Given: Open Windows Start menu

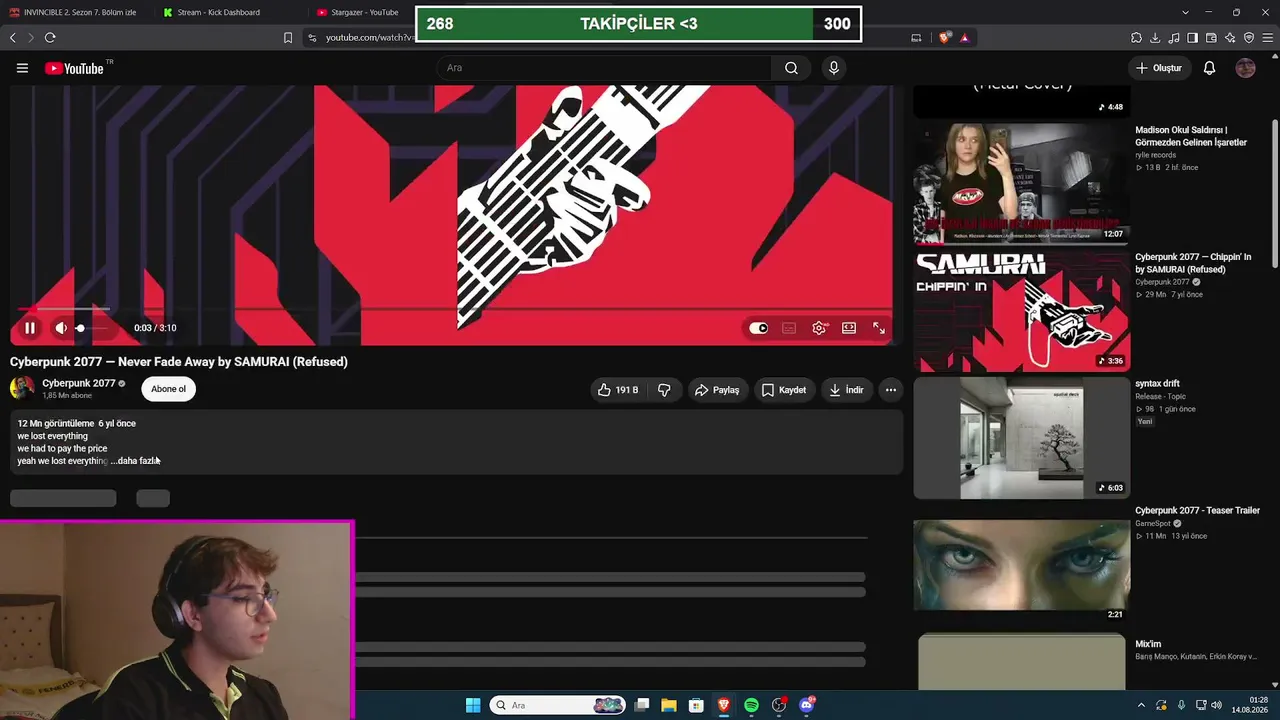Looking at the screenshot, I should 473,705.
